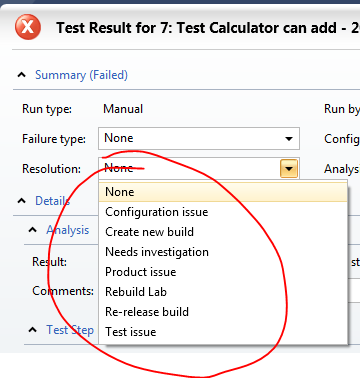The image size is (360, 378).
Task: Click the Test Step heading link
Action: click(70, 330)
